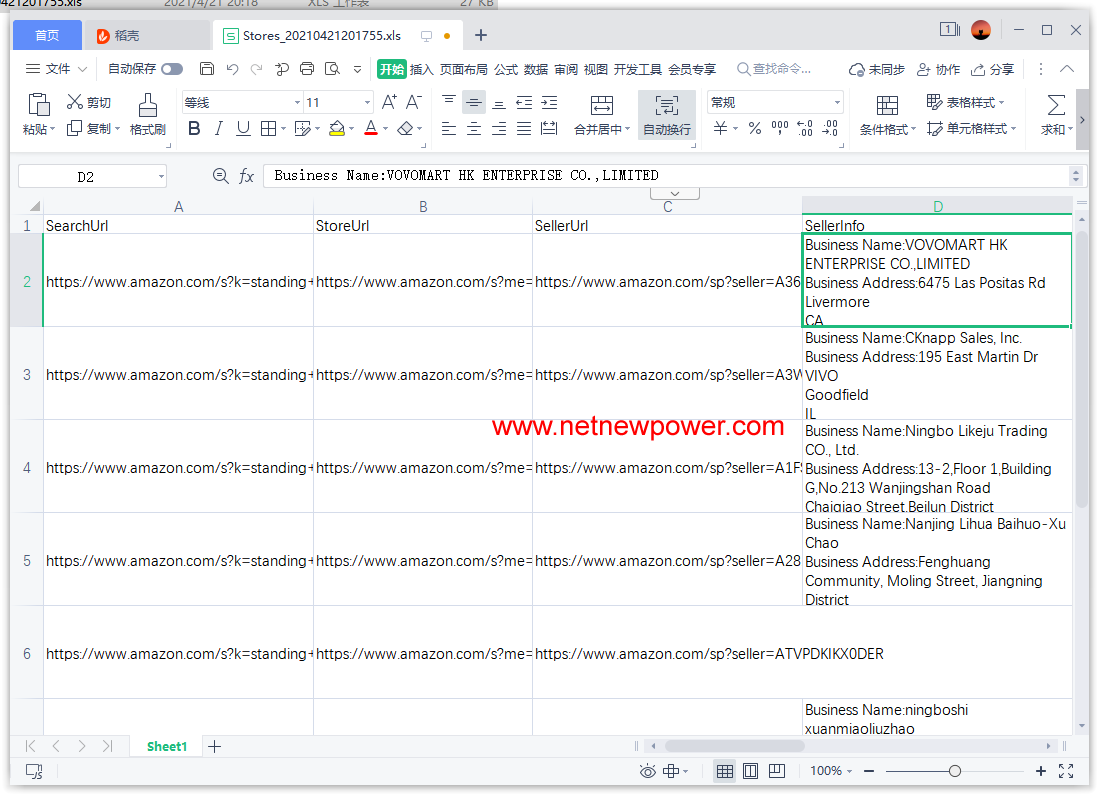Screen dimensions: 1099x795
Task: Click the Share (分享) button
Action: tap(992, 69)
